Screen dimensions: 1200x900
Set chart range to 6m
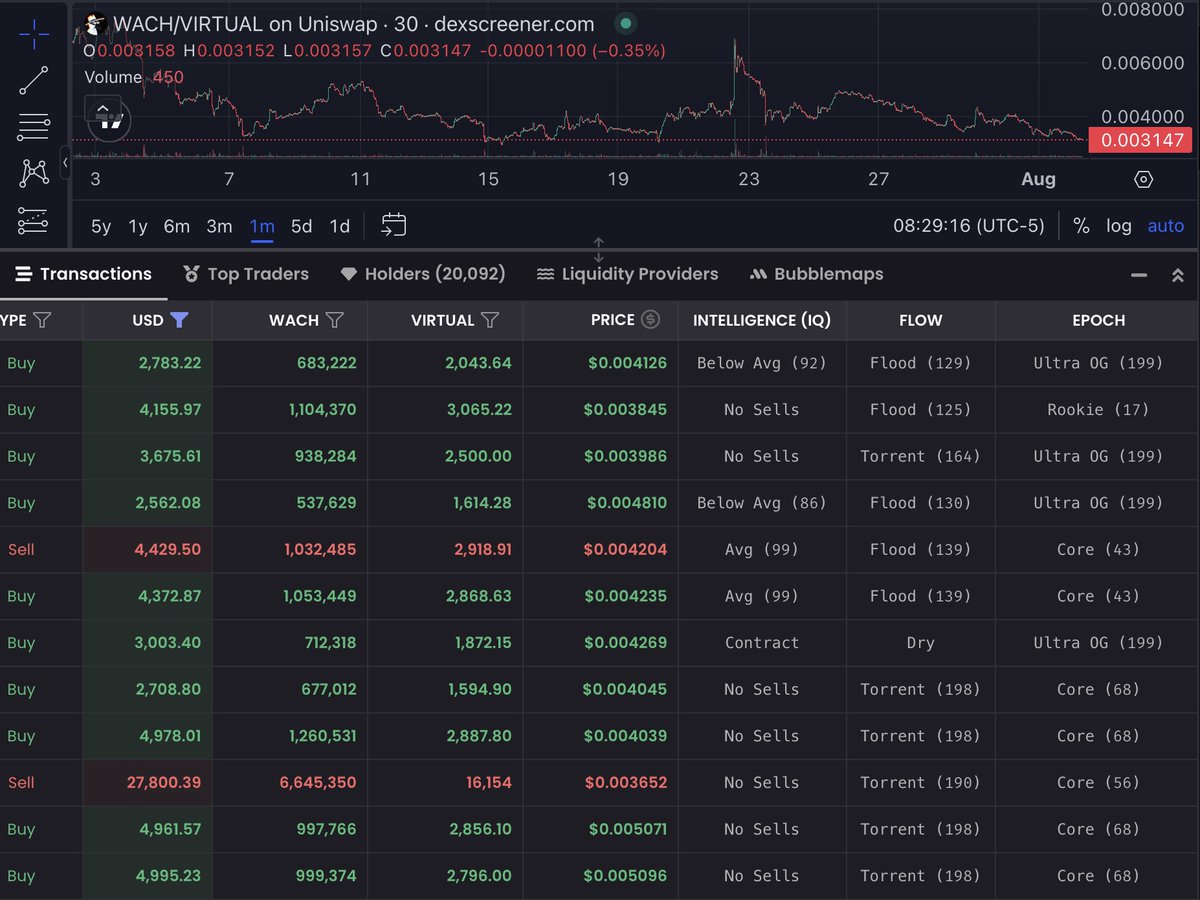click(177, 226)
